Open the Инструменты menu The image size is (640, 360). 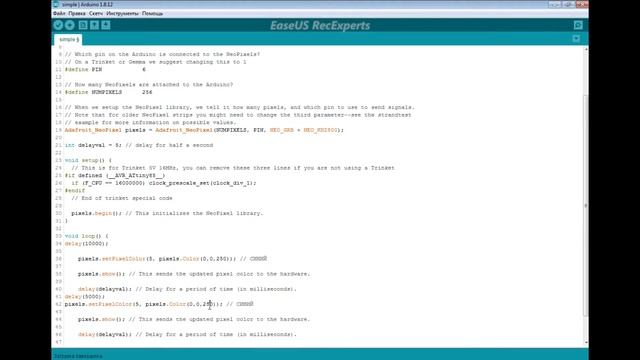(x=122, y=13)
